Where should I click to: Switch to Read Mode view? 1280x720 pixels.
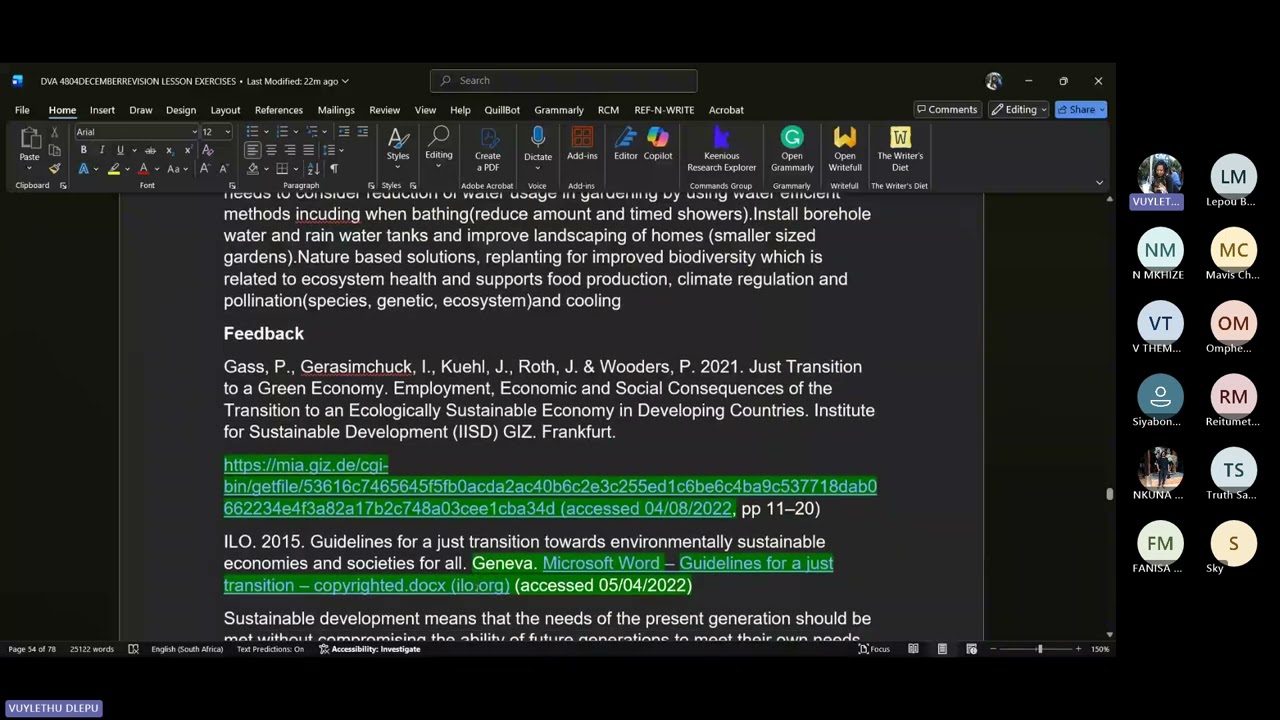[x=913, y=649]
